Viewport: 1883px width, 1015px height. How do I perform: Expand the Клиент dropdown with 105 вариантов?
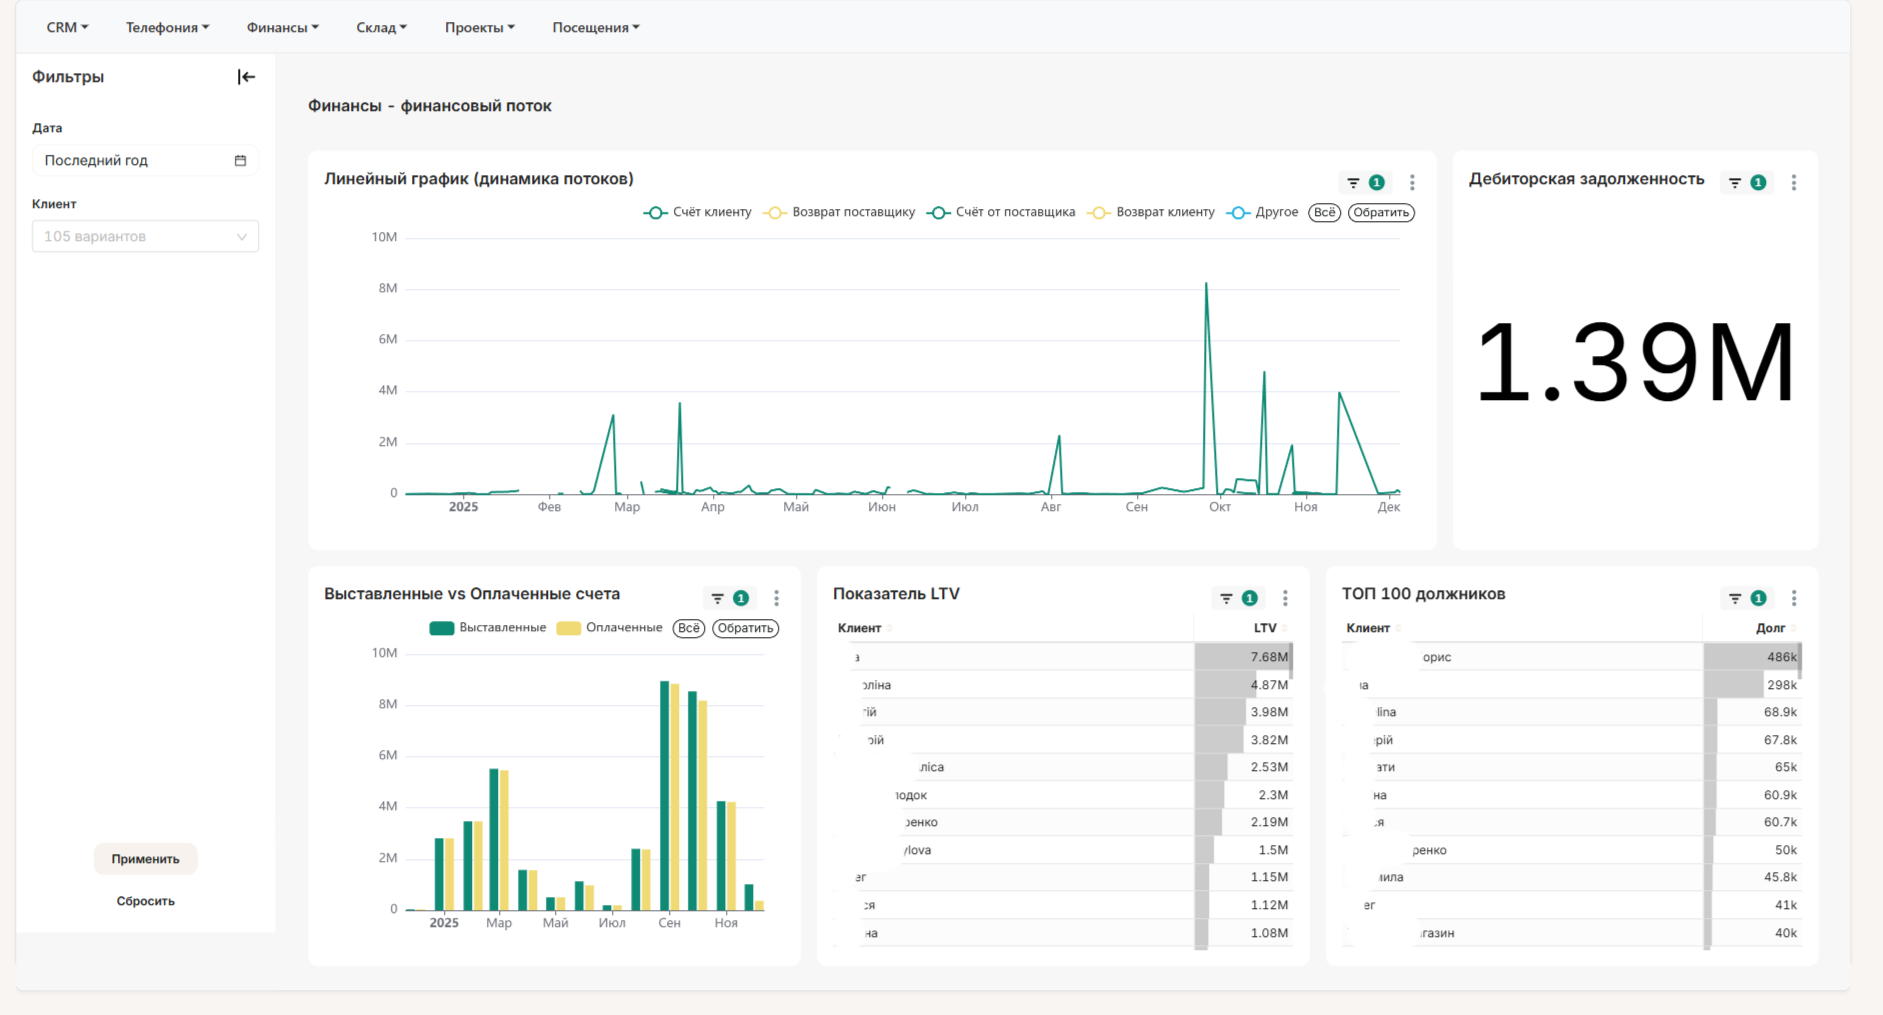click(146, 236)
